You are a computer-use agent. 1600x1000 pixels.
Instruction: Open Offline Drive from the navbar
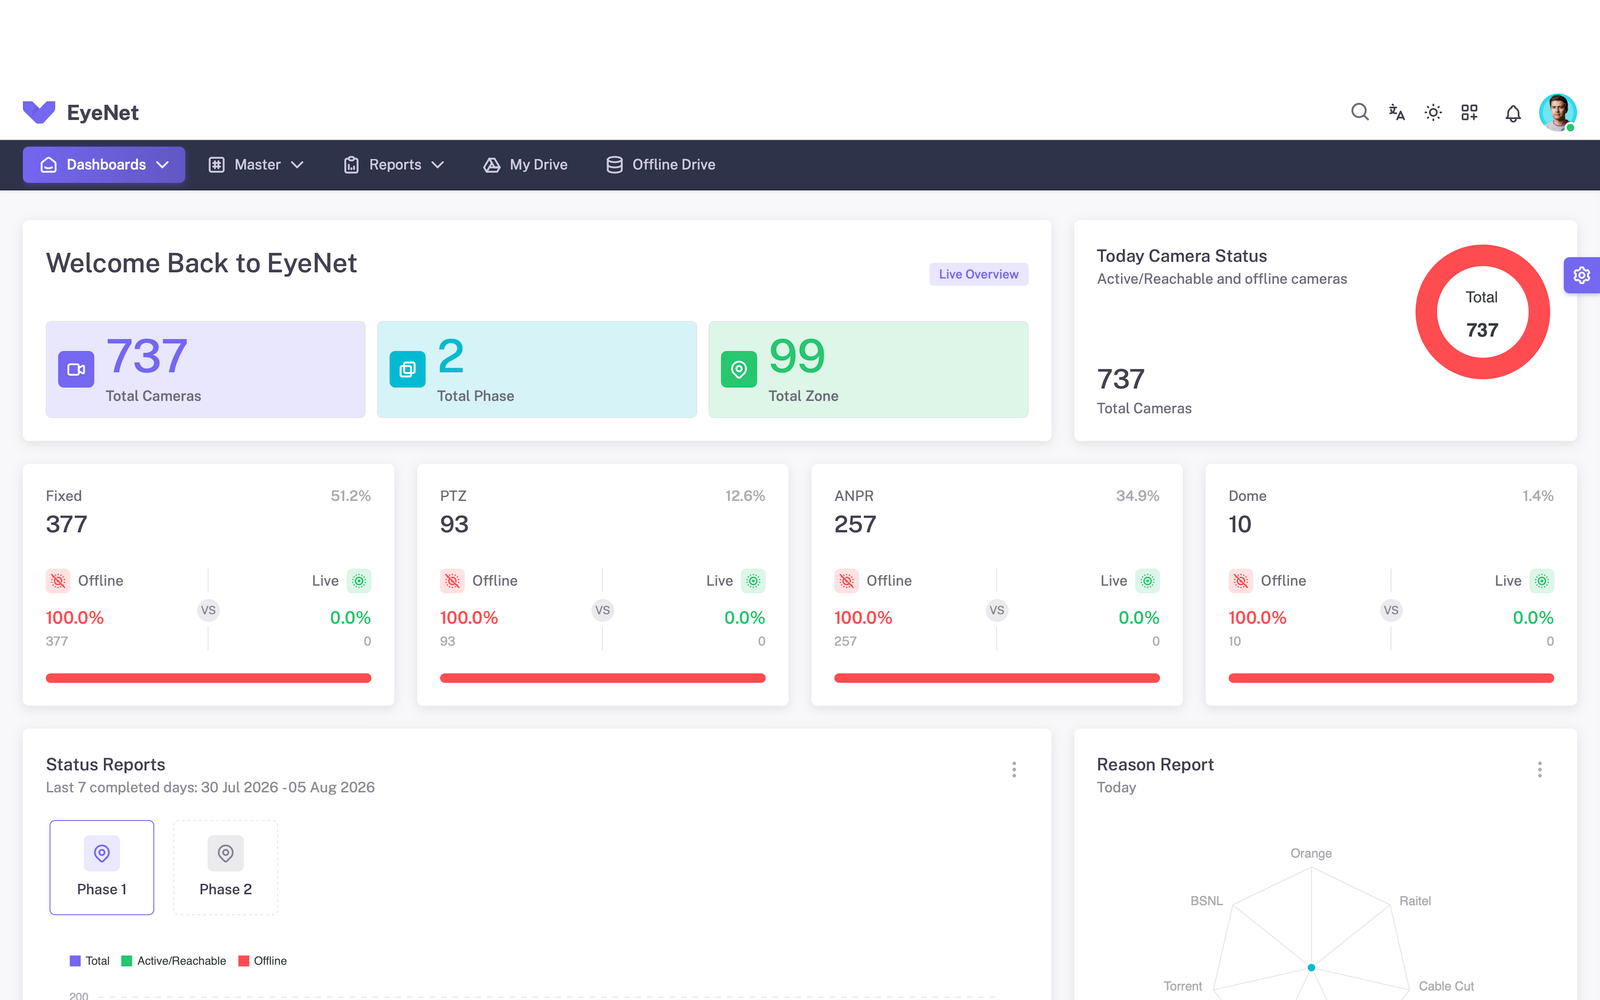pos(661,165)
